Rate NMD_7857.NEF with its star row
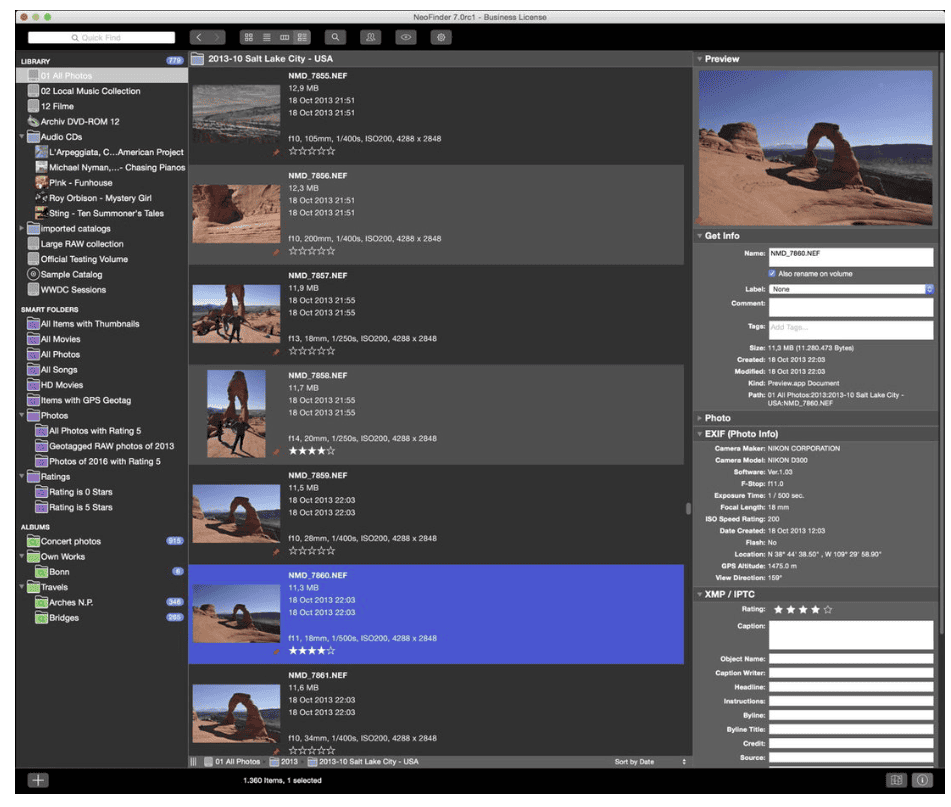The width and height of the screenshot is (951, 807). 312,351
